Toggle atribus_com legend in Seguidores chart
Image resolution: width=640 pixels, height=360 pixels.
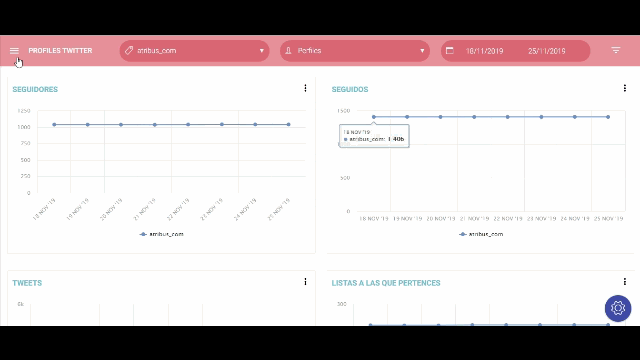pyautogui.click(x=162, y=234)
